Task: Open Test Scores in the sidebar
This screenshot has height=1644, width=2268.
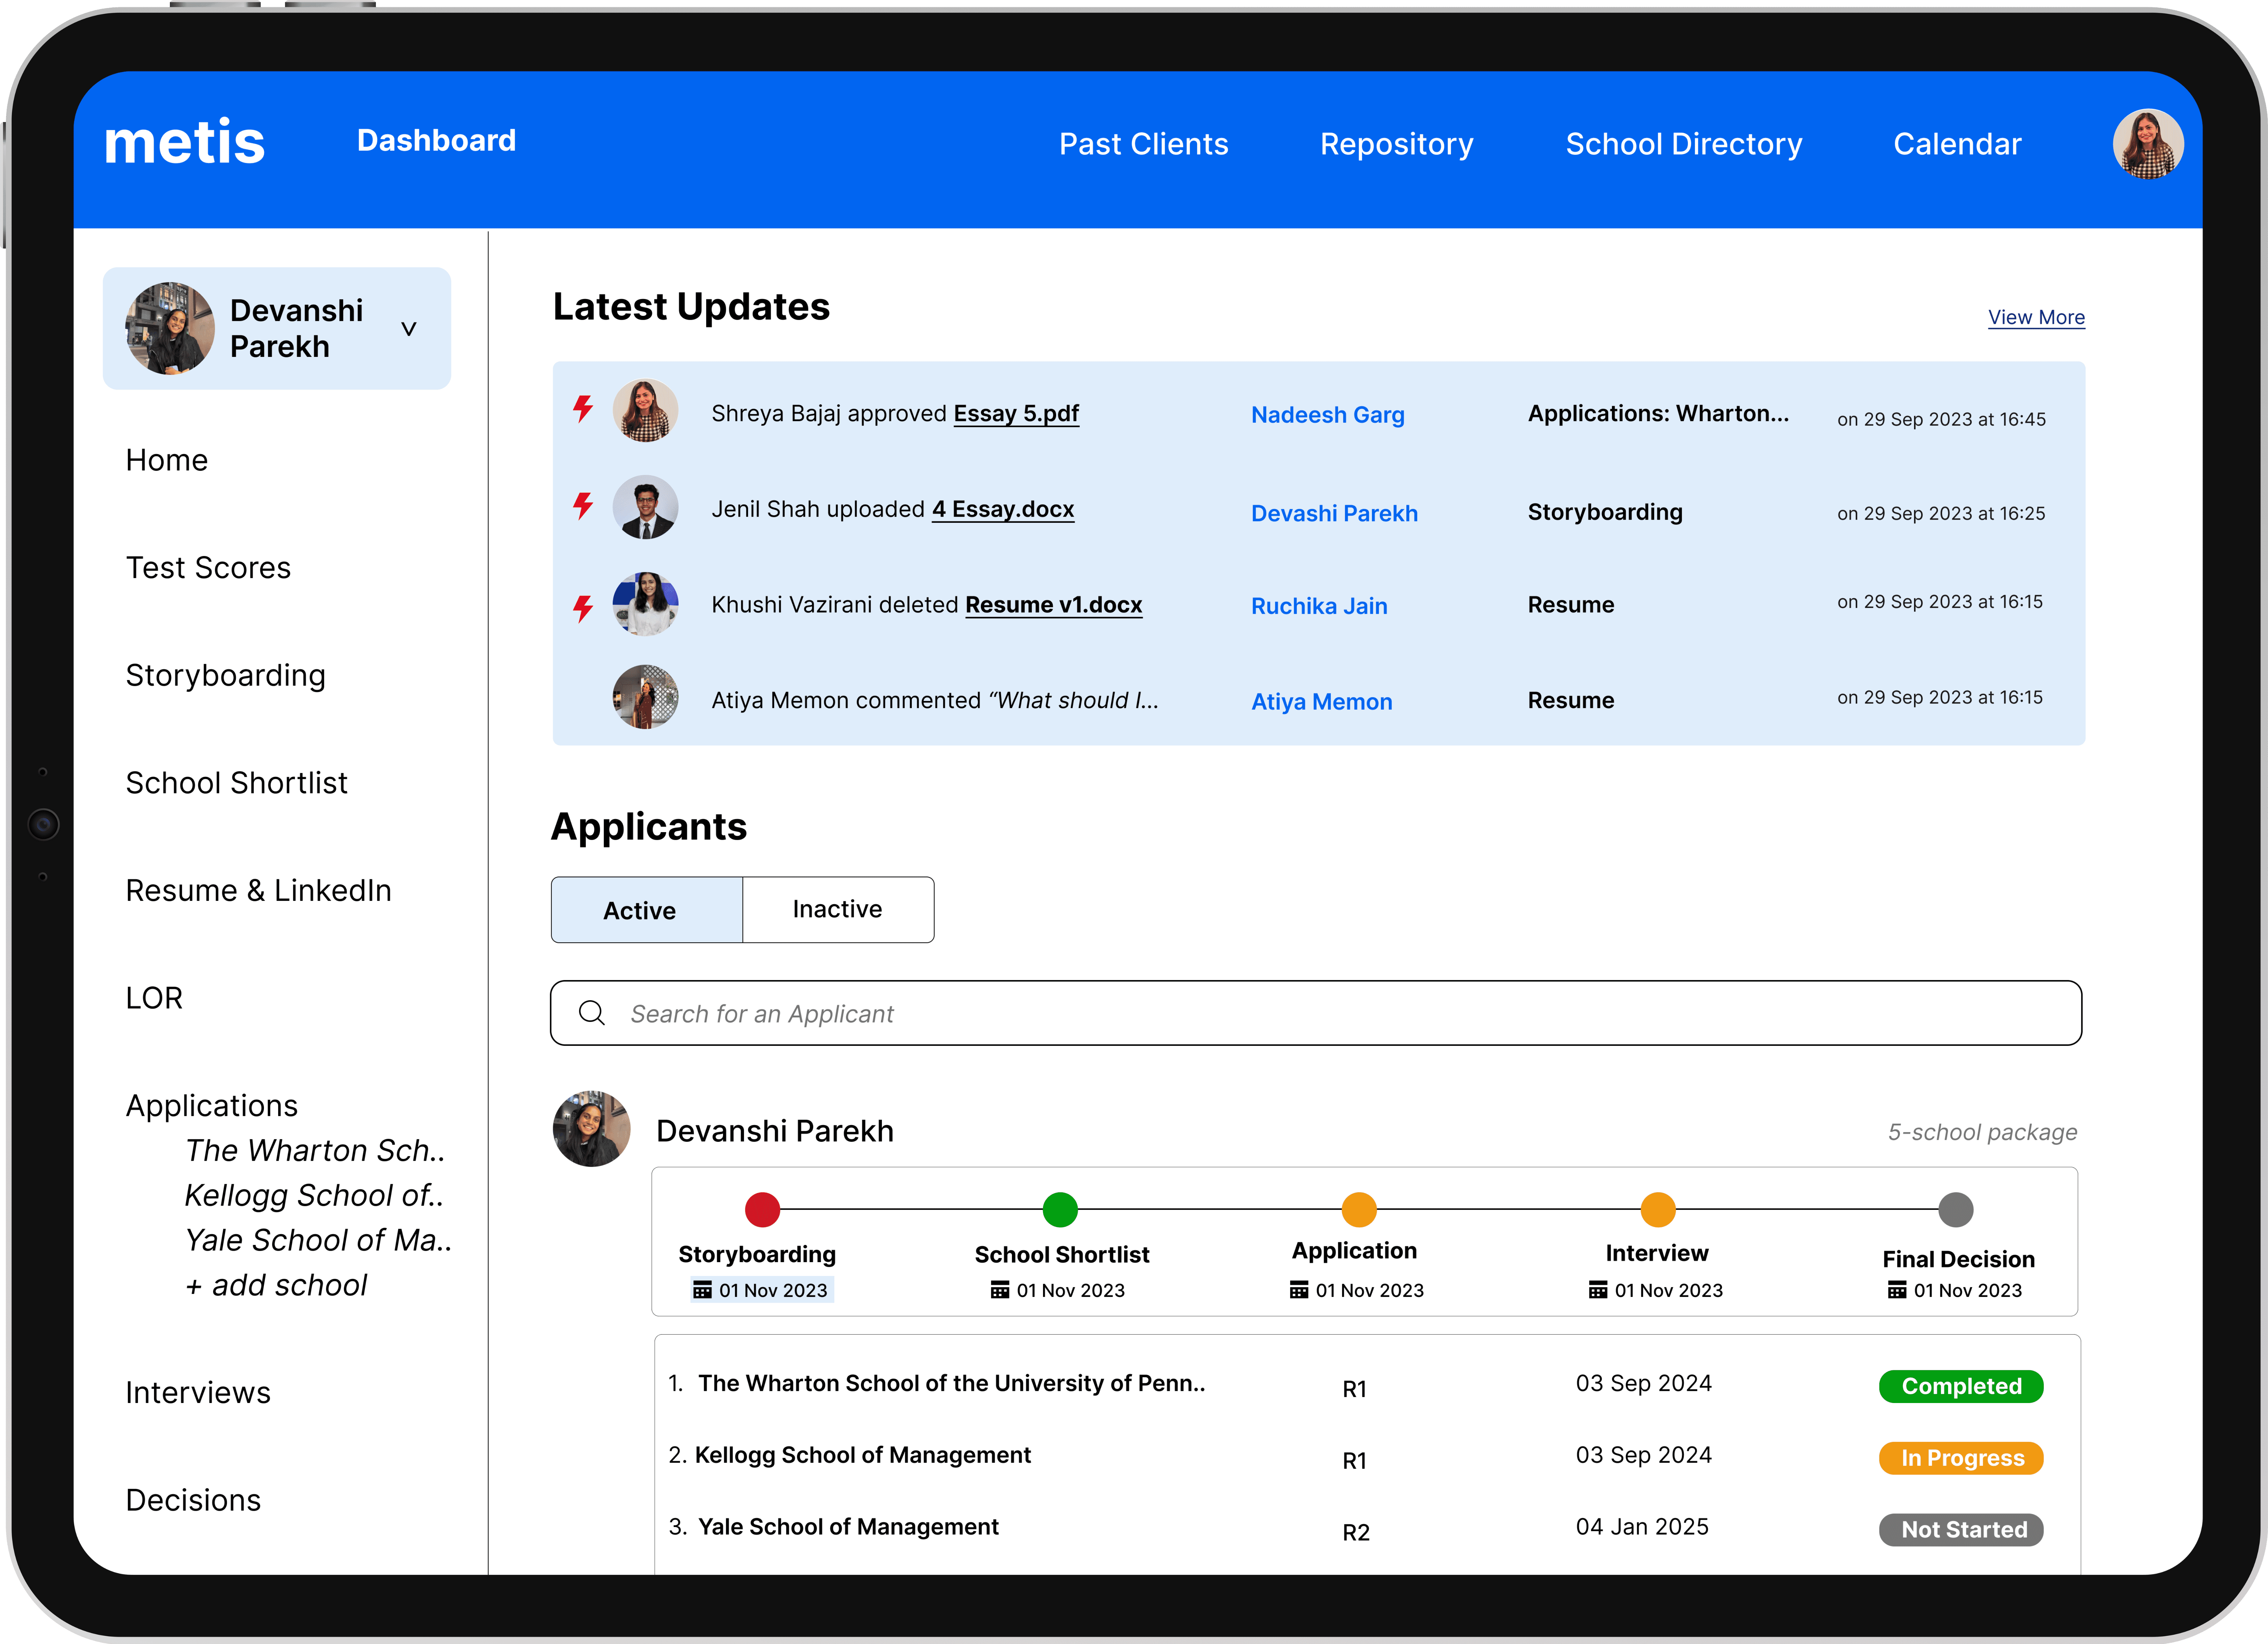Action: coord(208,568)
